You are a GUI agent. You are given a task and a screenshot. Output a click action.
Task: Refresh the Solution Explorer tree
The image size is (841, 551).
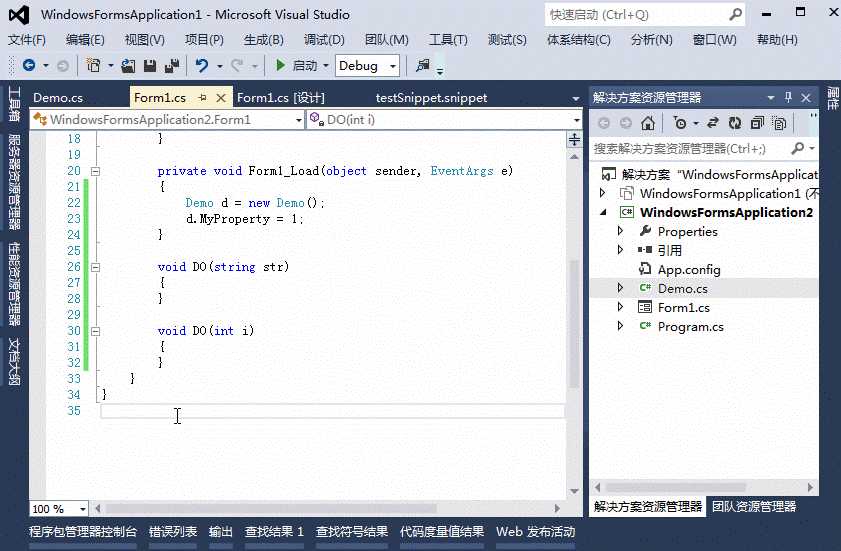pos(735,123)
